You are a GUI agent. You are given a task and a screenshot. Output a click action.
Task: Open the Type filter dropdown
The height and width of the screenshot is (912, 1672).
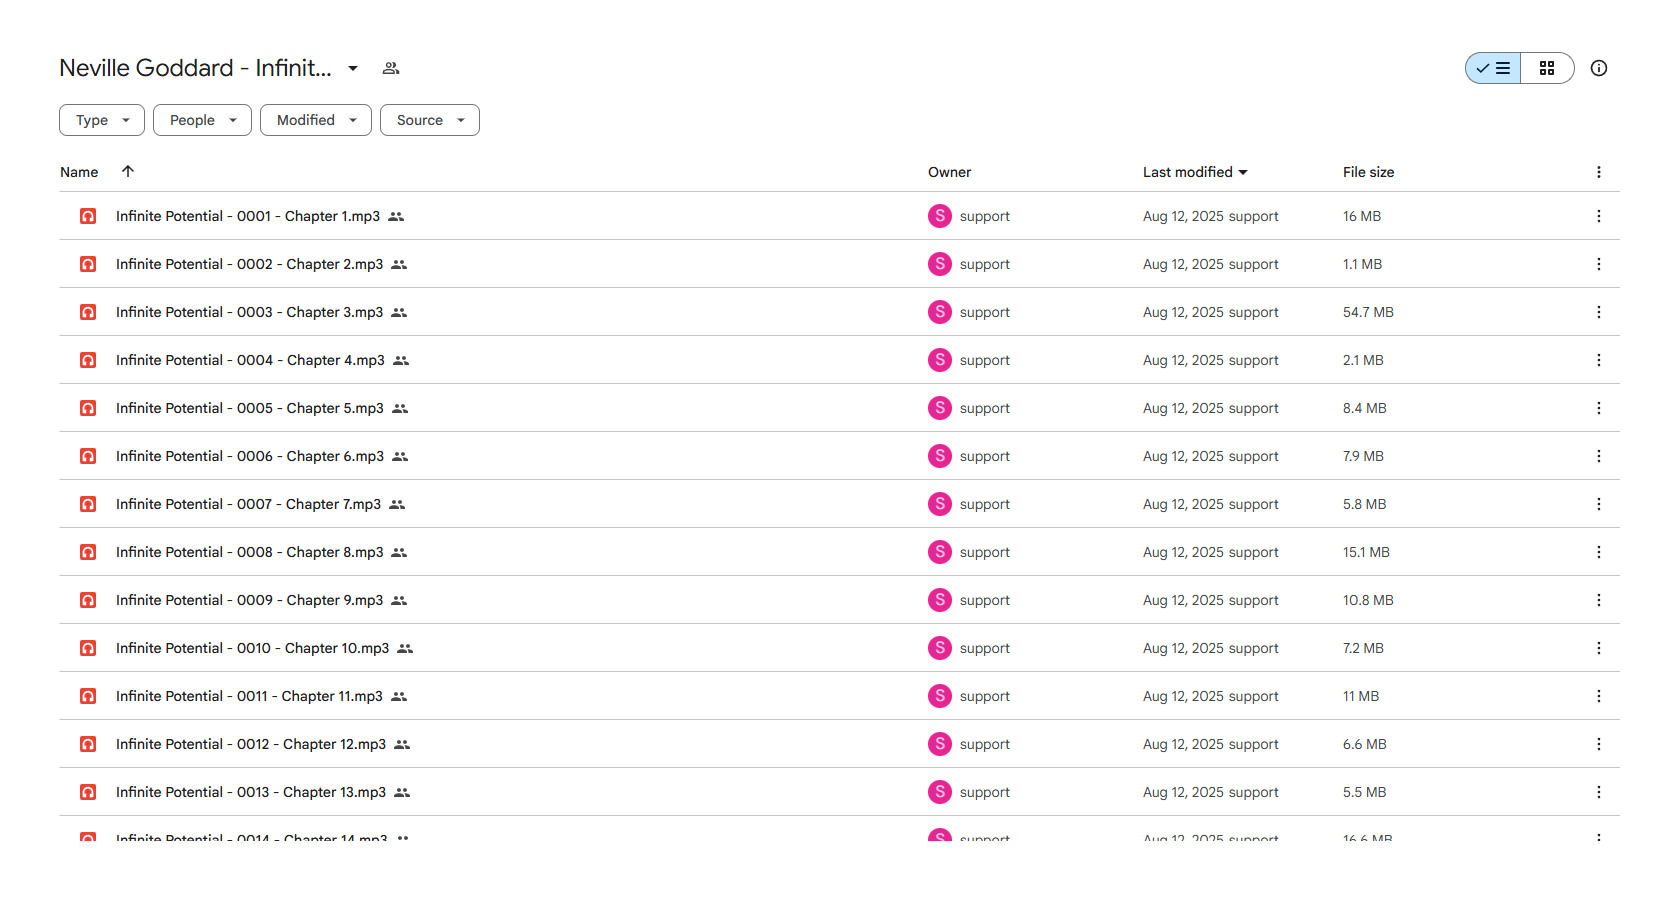click(x=102, y=120)
